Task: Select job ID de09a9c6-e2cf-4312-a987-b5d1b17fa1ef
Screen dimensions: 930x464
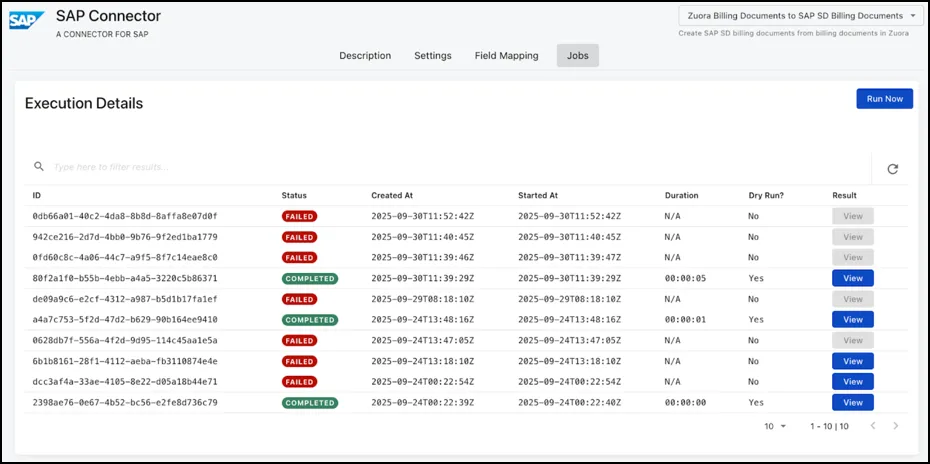Action: [125, 299]
